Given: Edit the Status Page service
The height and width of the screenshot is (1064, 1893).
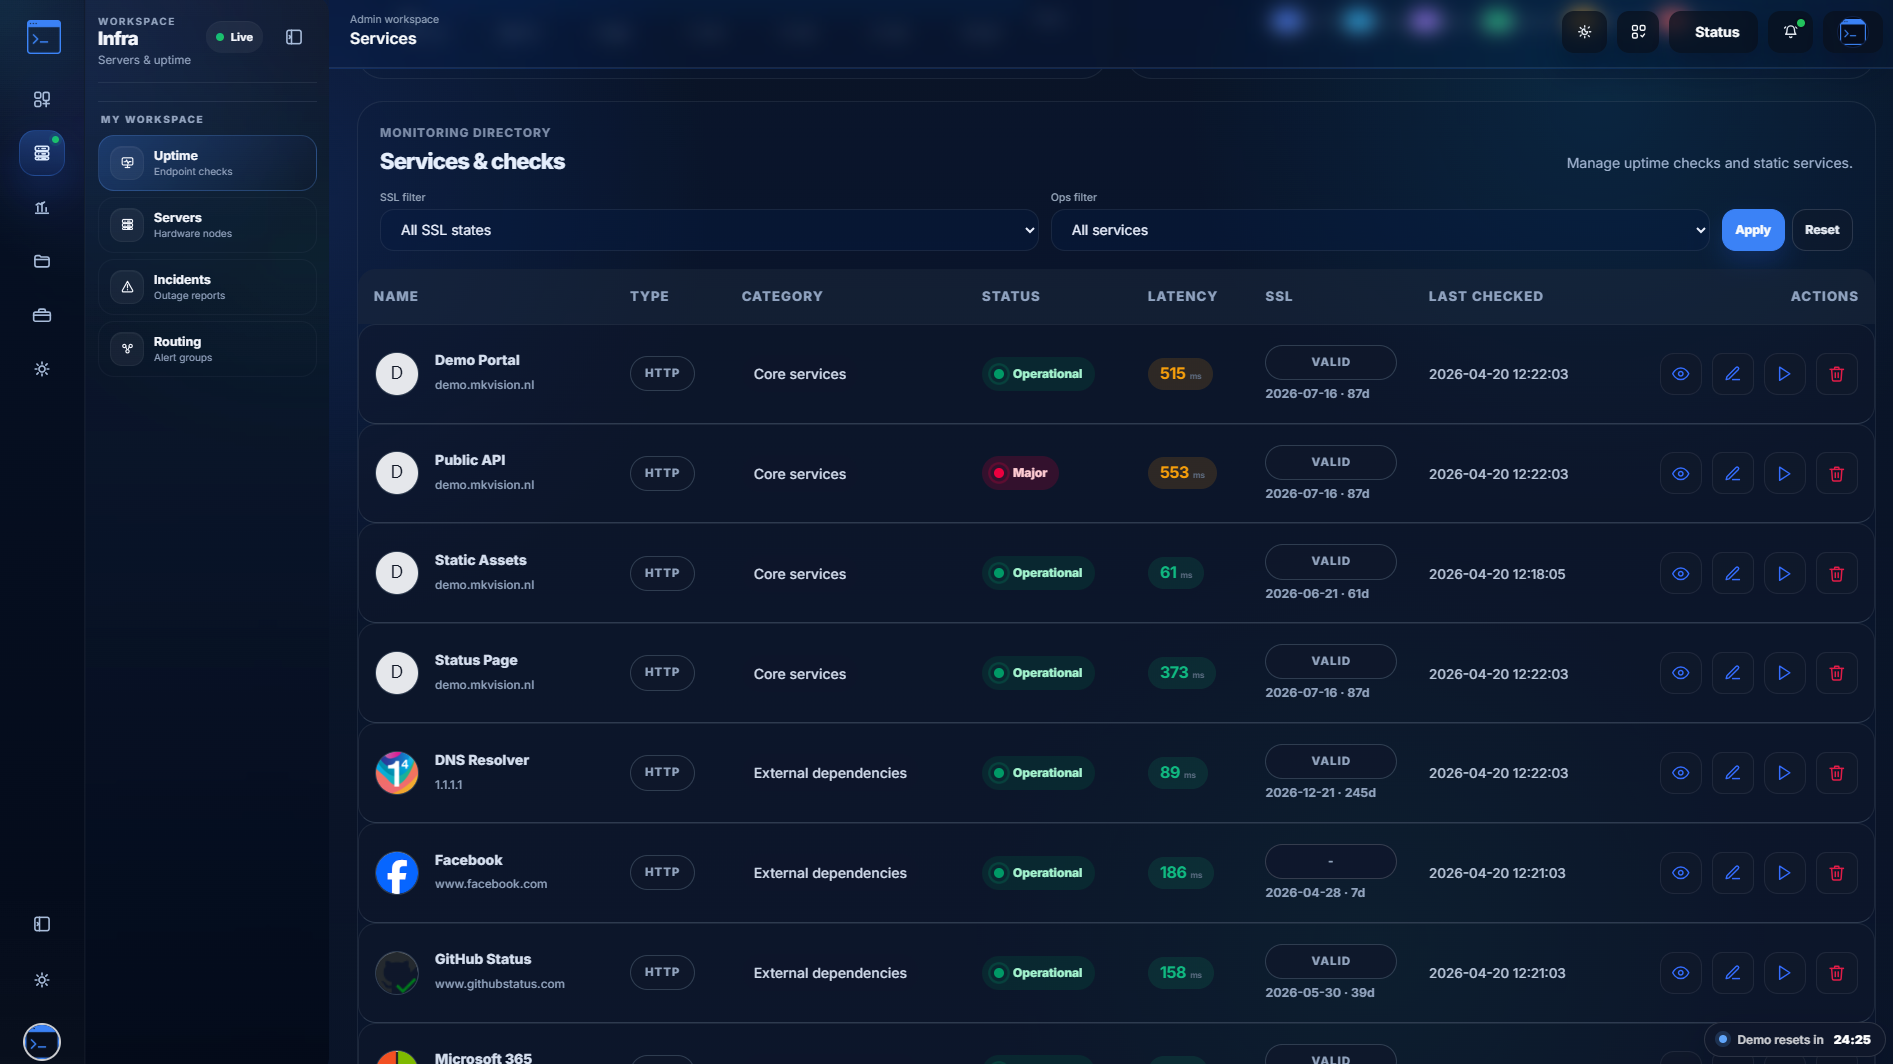Looking at the screenshot, I should 1732,673.
